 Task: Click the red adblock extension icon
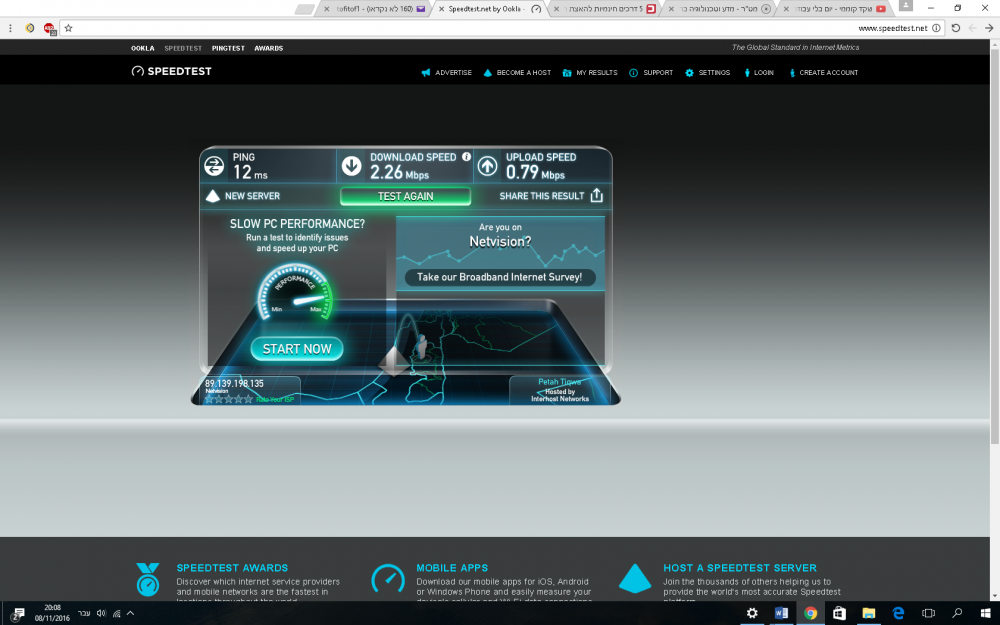pyautogui.click(x=49, y=28)
